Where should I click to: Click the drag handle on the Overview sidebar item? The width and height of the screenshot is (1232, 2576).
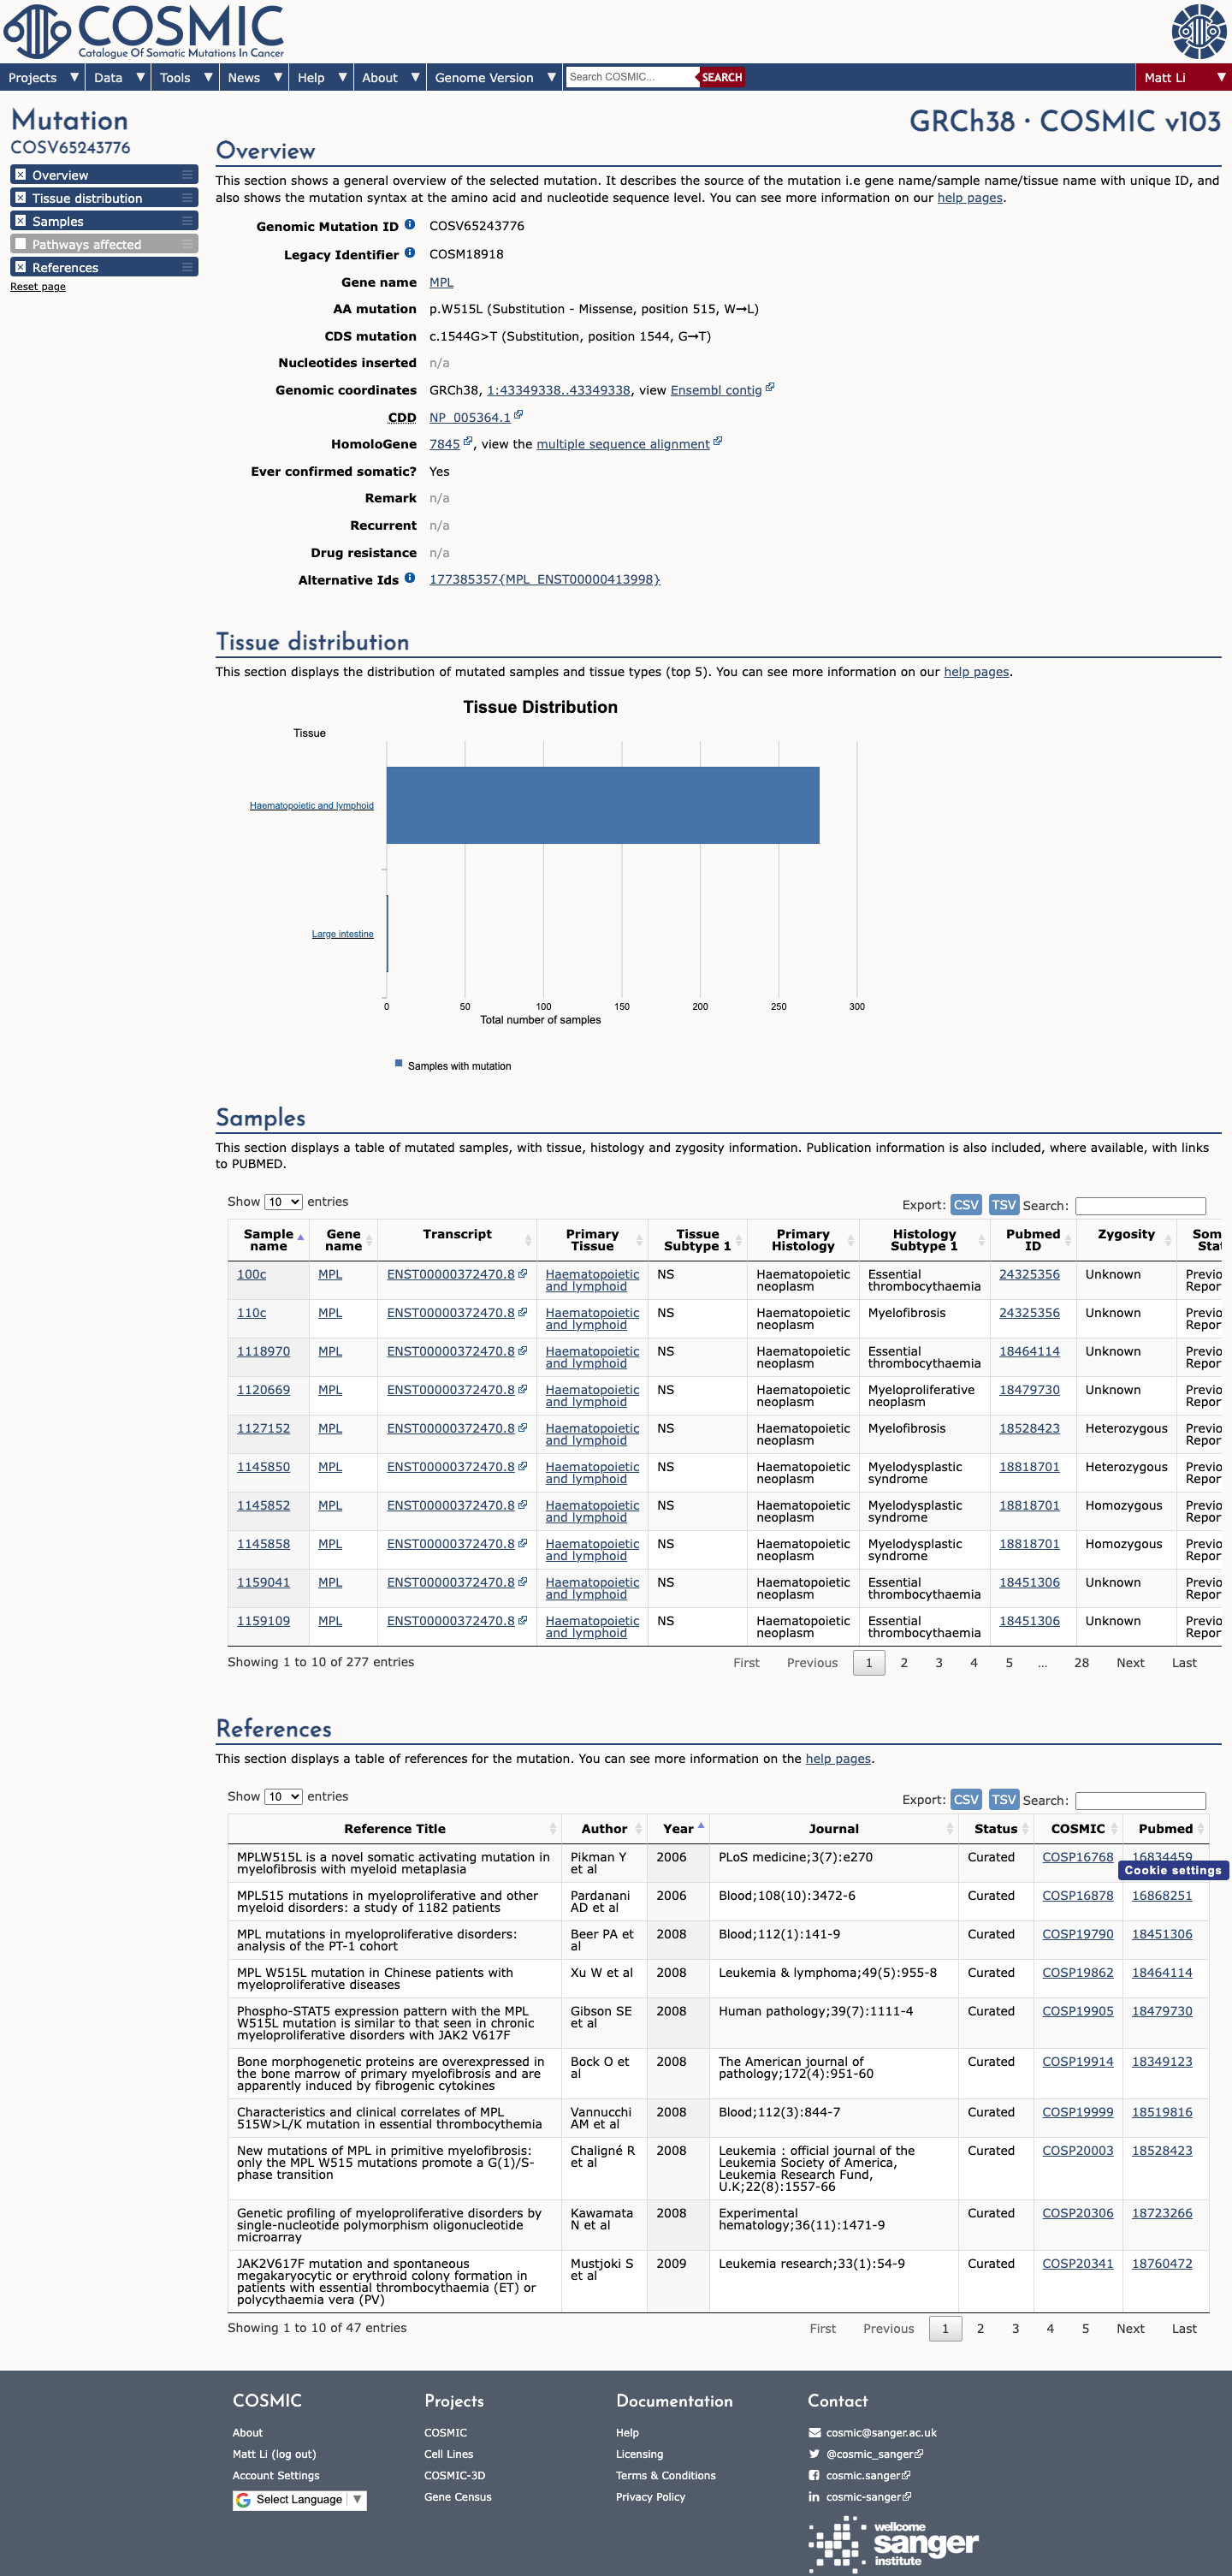click(x=187, y=175)
